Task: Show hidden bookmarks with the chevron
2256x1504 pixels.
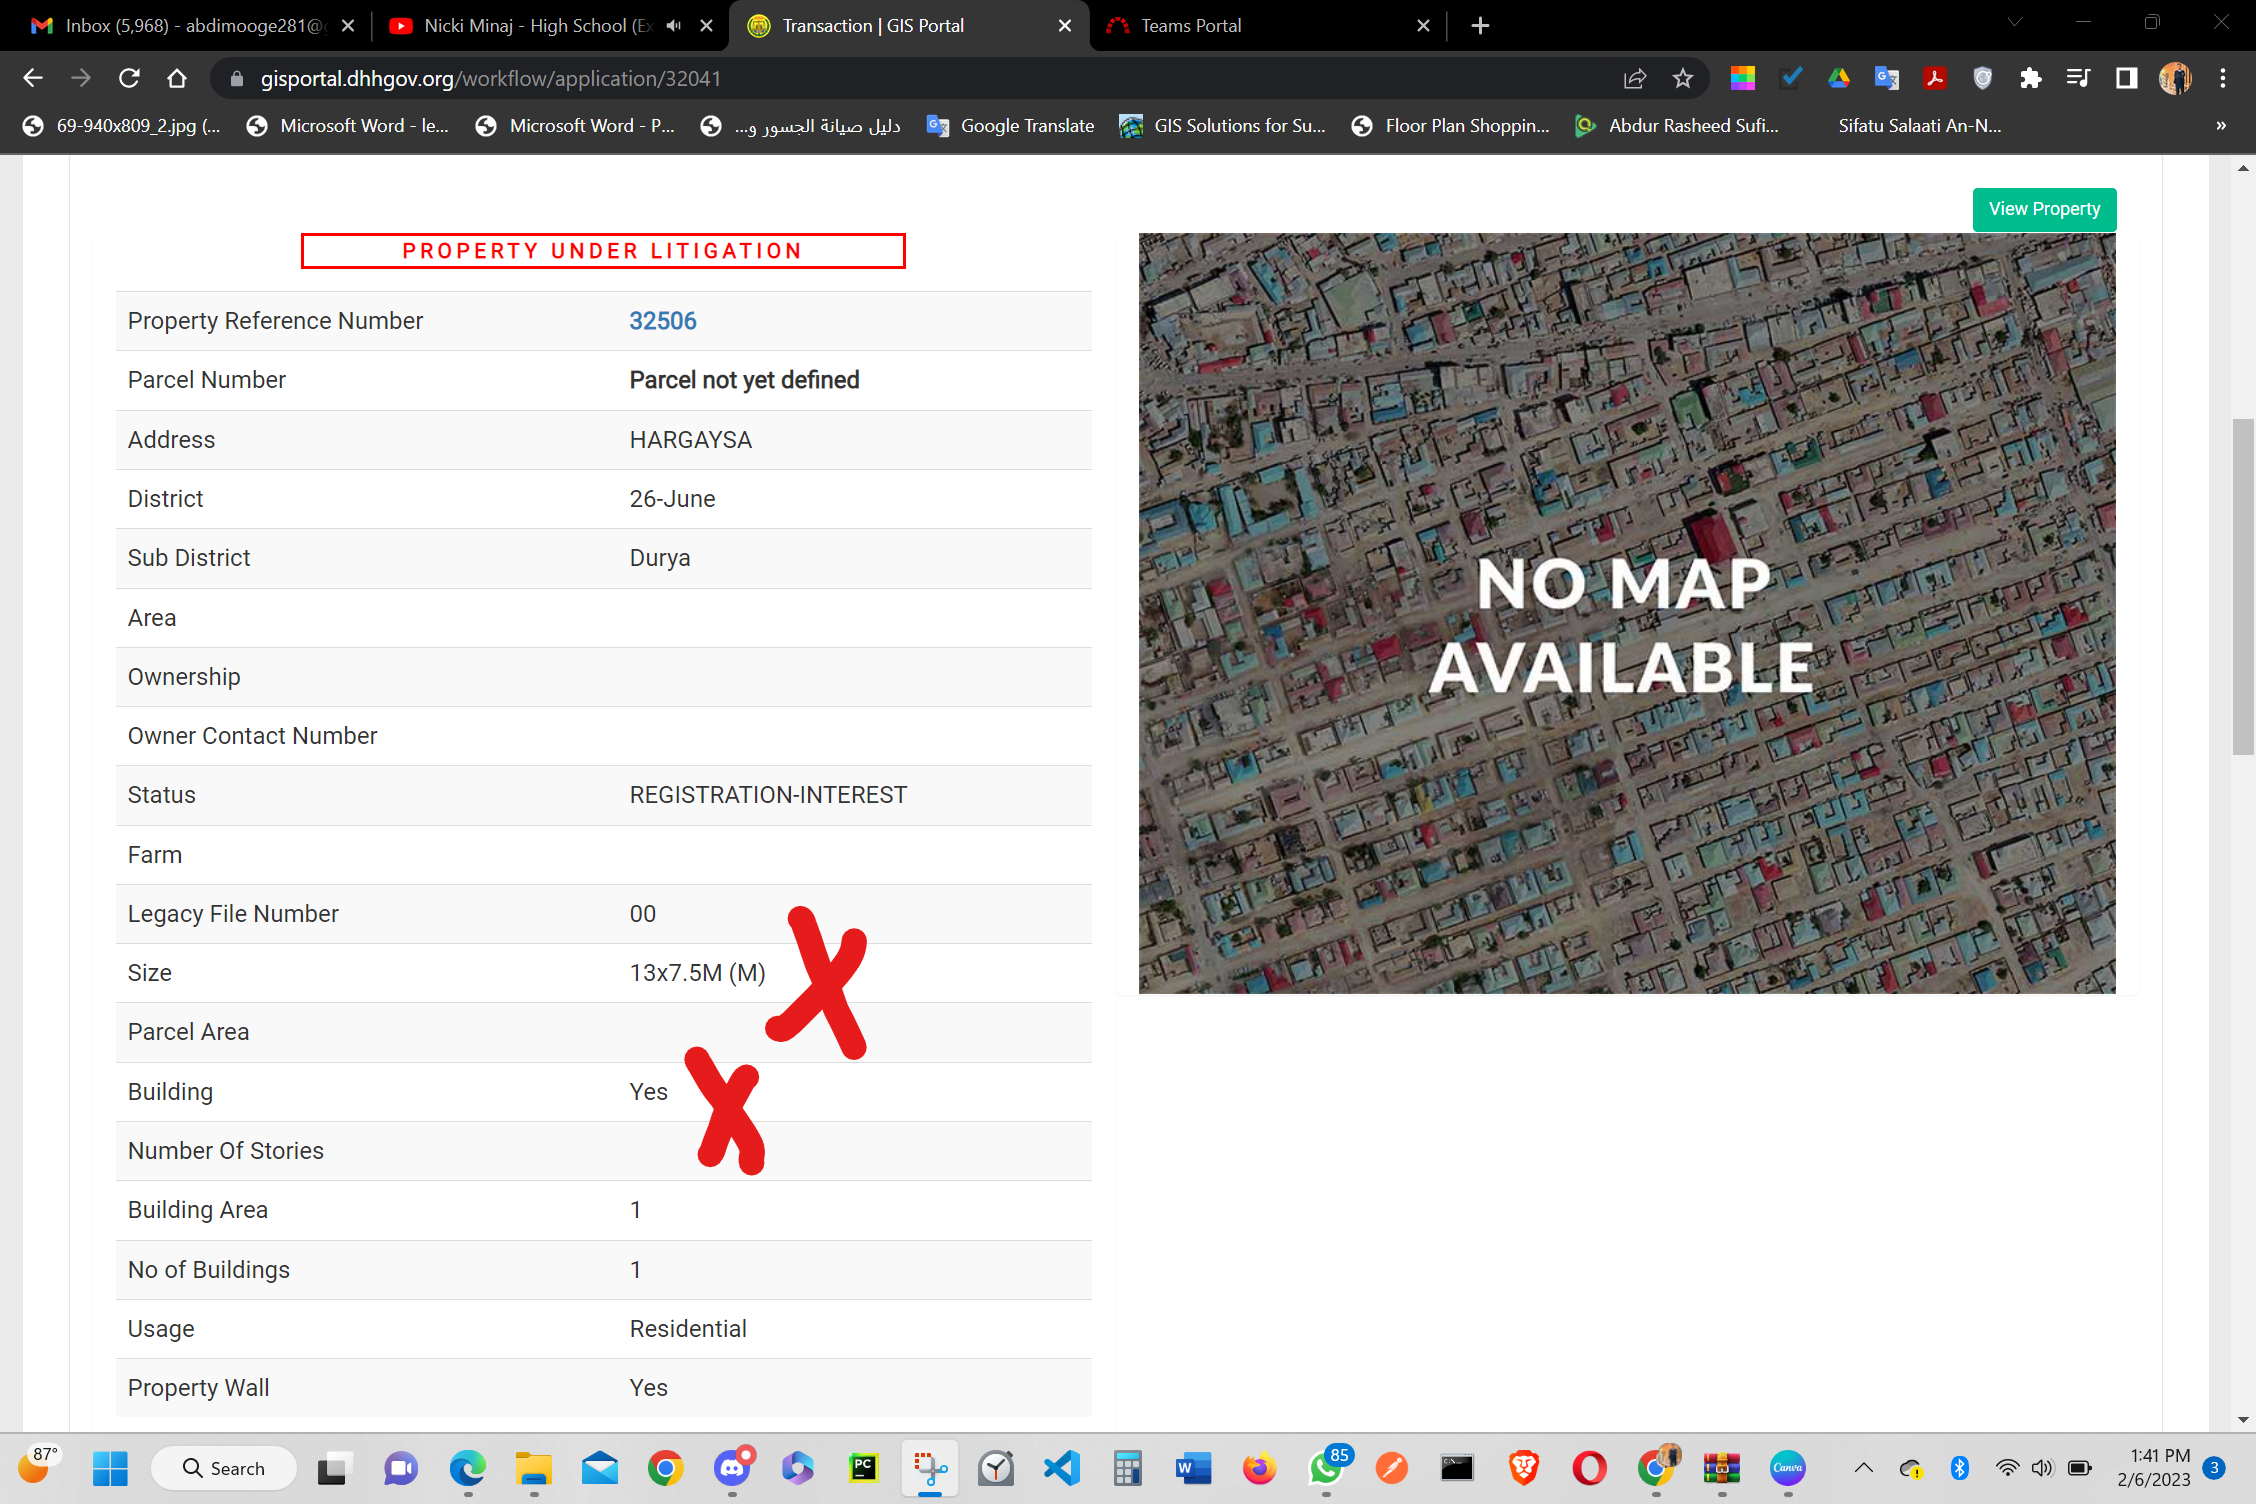Action: [x=2221, y=126]
